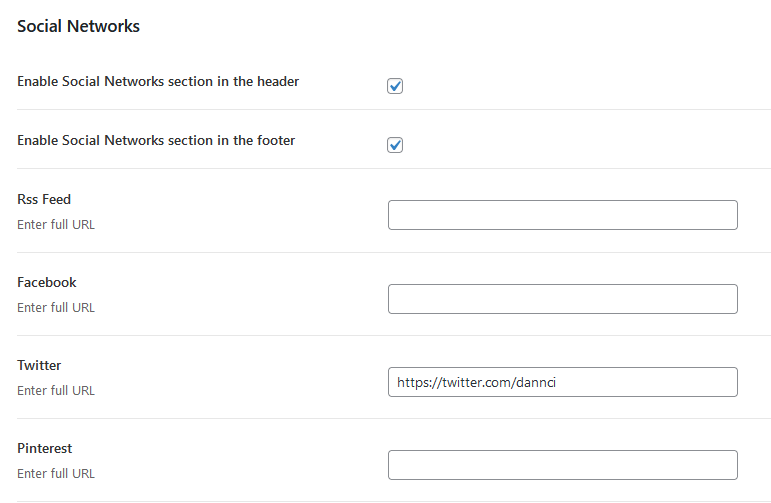Screen dimensions: 771x503
Task: Click into the Facebook URL text box
Action: [562, 298]
